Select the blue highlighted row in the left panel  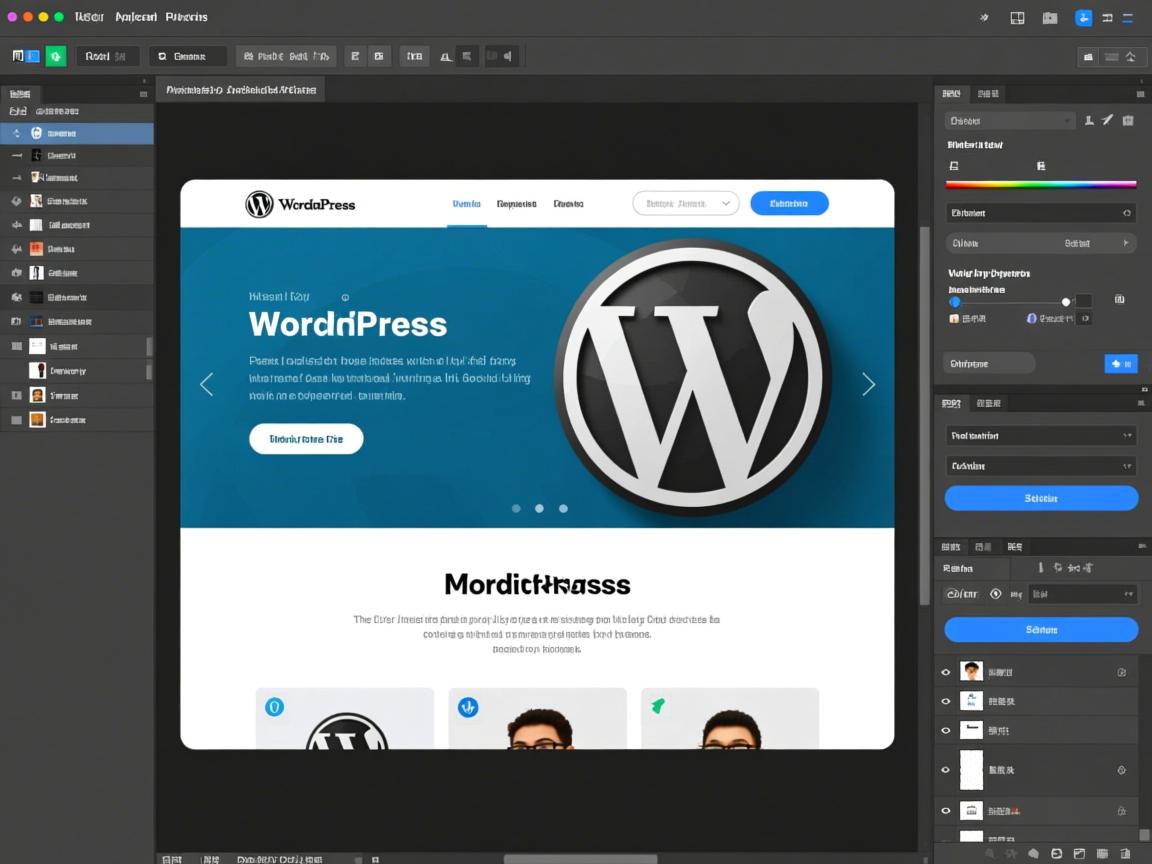(x=77, y=133)
